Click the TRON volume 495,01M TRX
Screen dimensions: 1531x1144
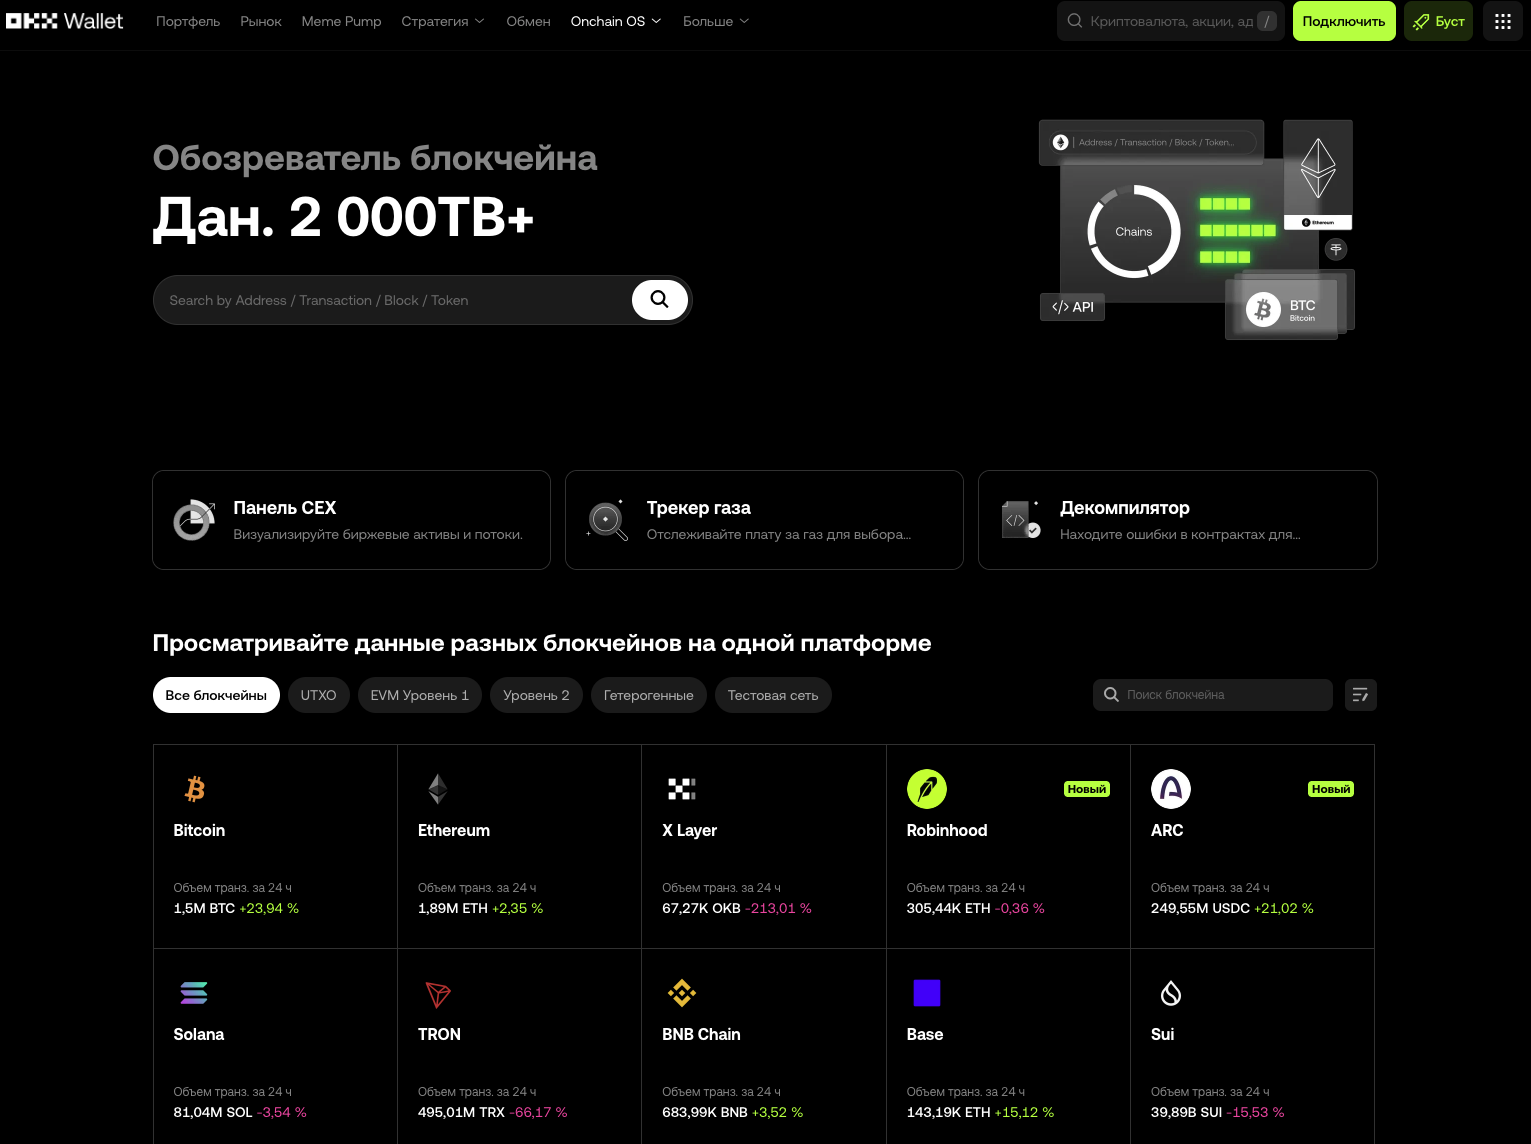pyautogui.click(x=461, y=1112)
